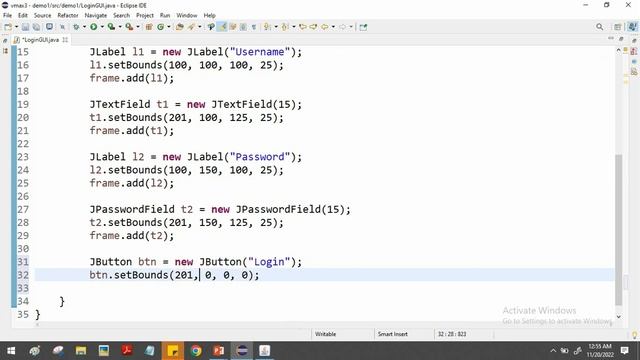Open Google Chrome from the taskbar
Screen dimensions: 640x360
[196, 351]
